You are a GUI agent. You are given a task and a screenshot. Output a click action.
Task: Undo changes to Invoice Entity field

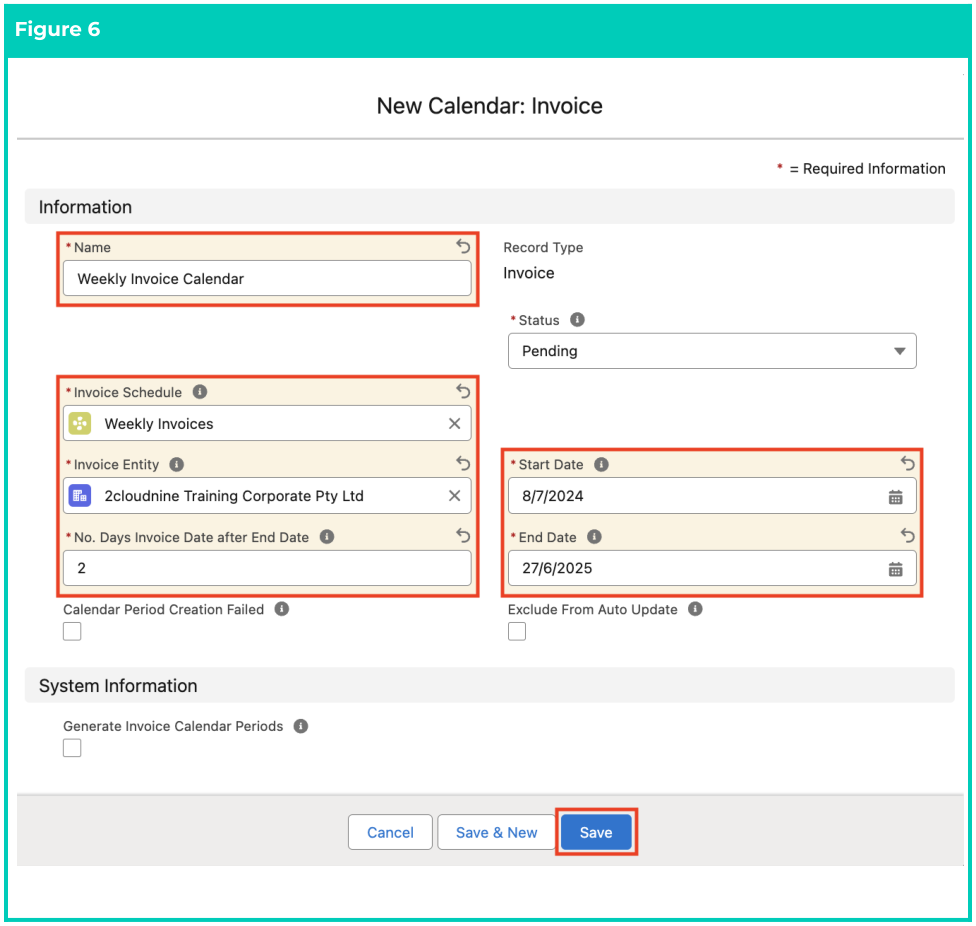pyautogui.click(x=463, y=464)
